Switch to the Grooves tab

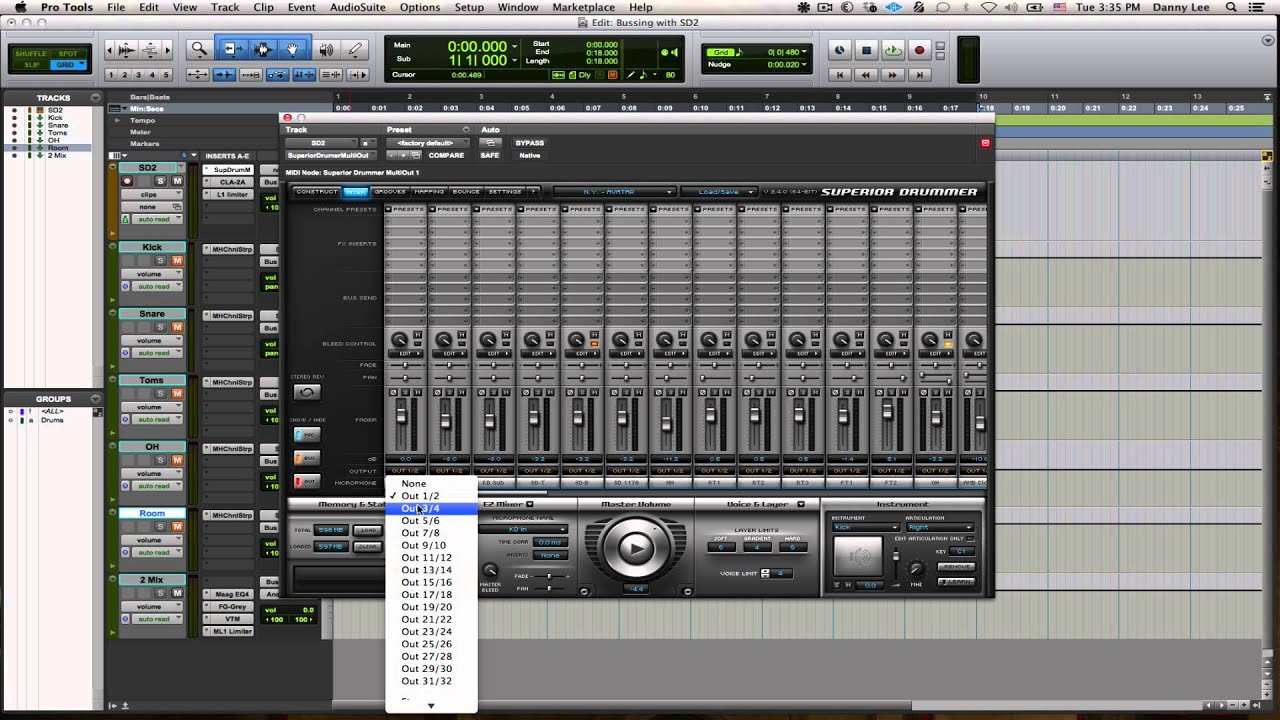(x=390, y=192)
